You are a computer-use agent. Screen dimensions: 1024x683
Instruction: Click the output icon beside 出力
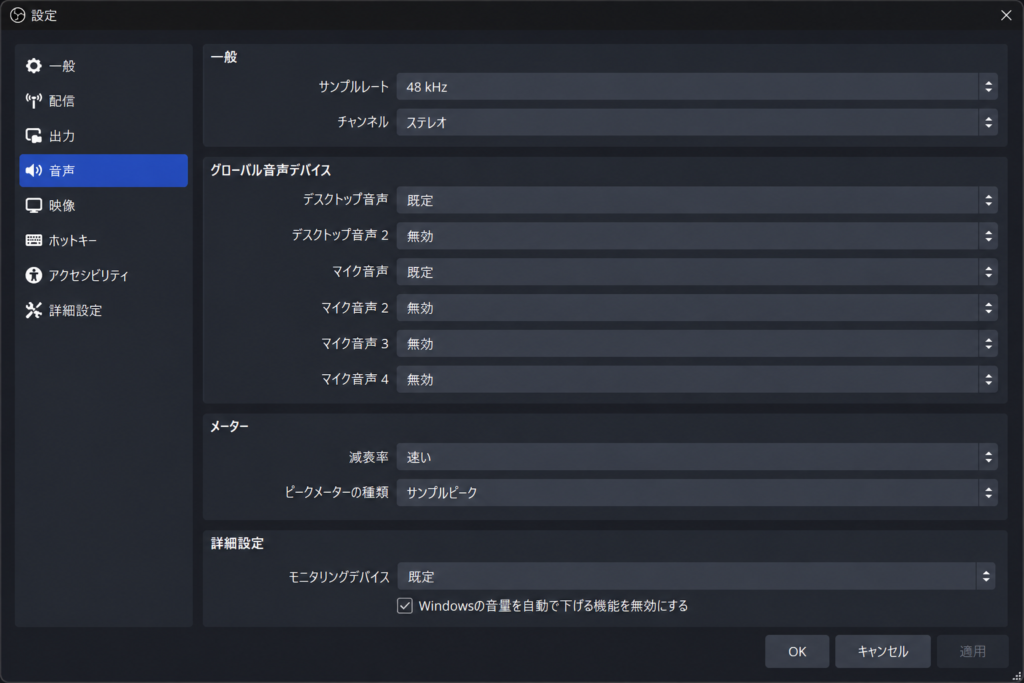pyautogui.click(x=33, y=136)
